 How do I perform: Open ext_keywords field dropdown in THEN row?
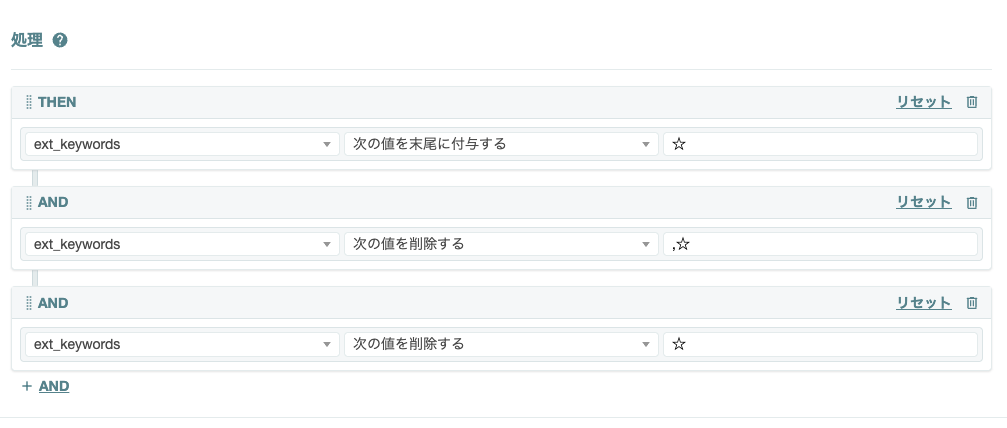pyautogui.click(x=182, y=144)
